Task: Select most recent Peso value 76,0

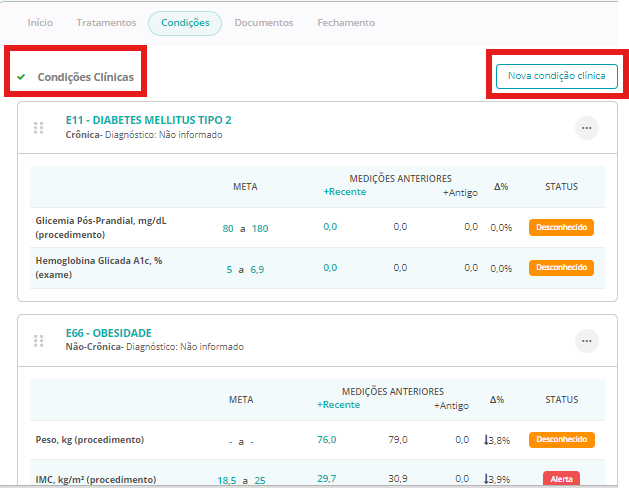Action: (326, 439)
